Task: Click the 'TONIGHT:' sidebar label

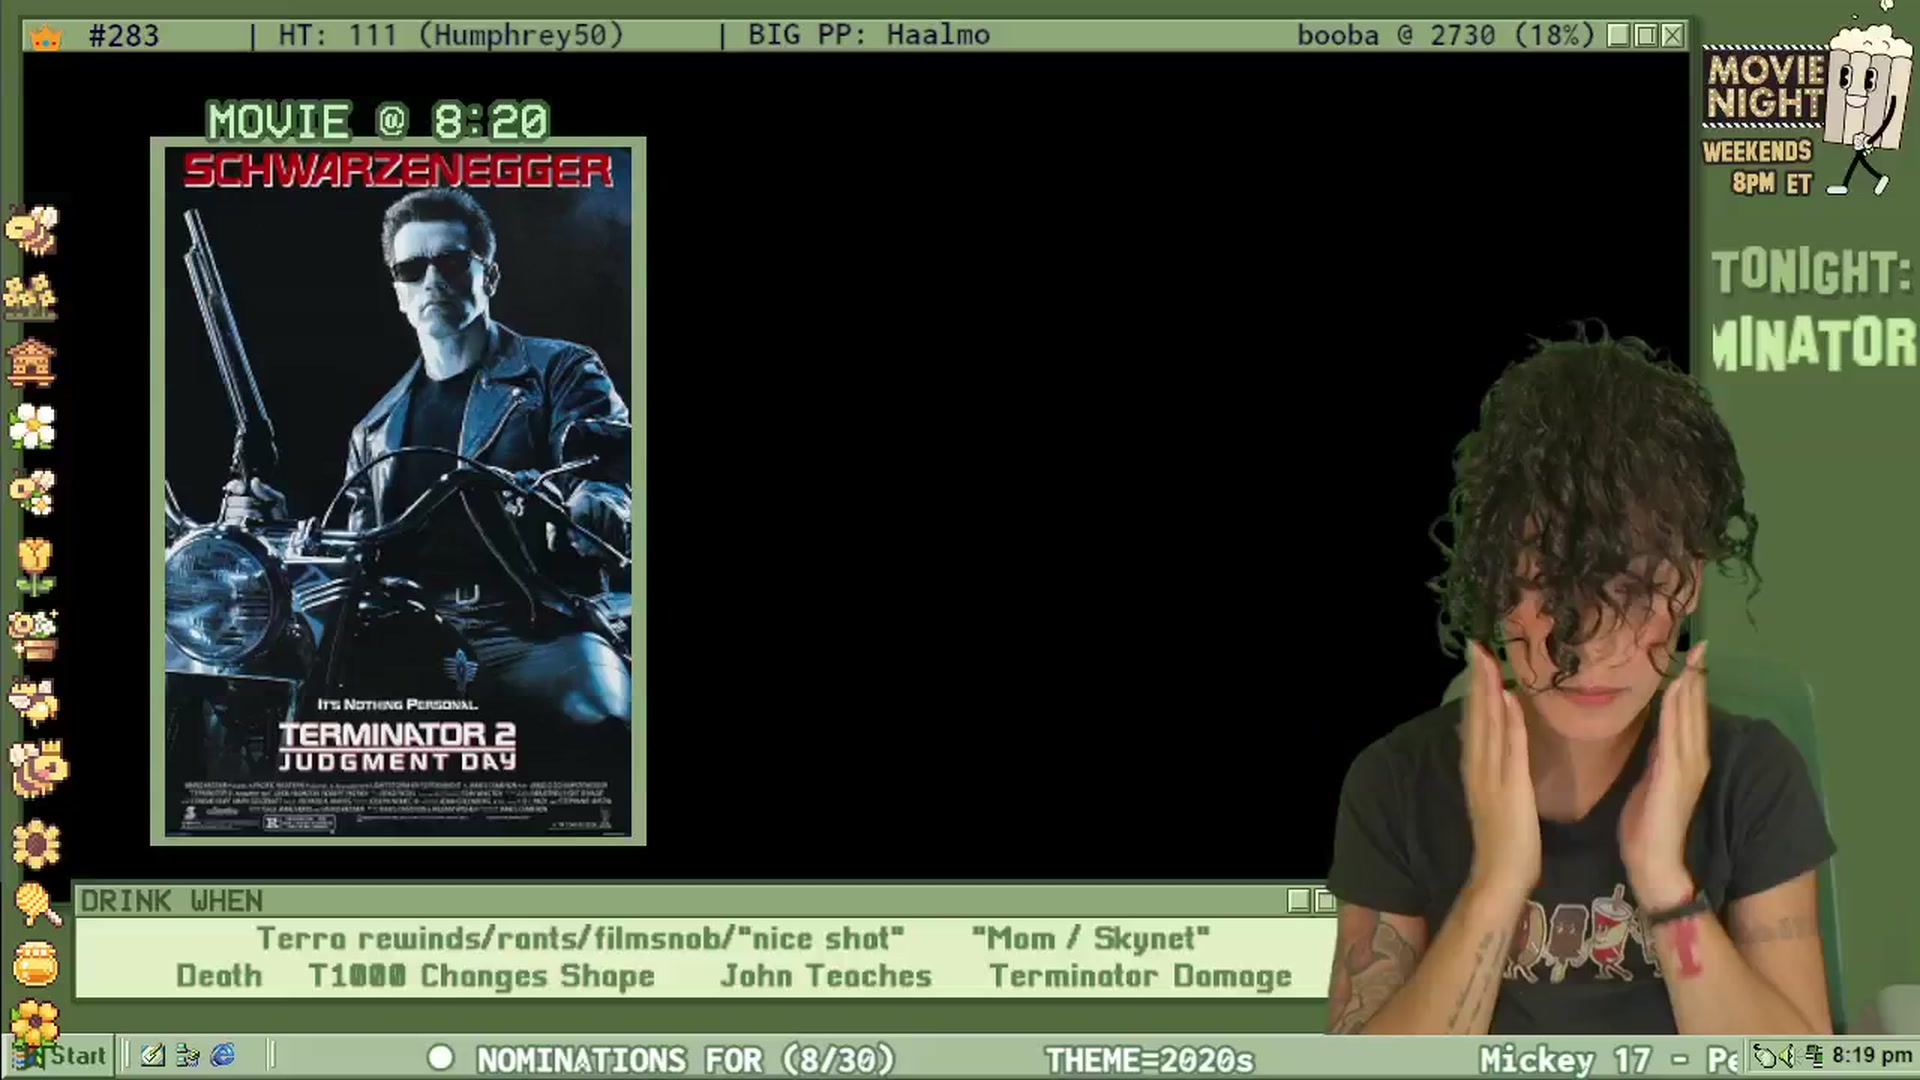Action: 1811,272
